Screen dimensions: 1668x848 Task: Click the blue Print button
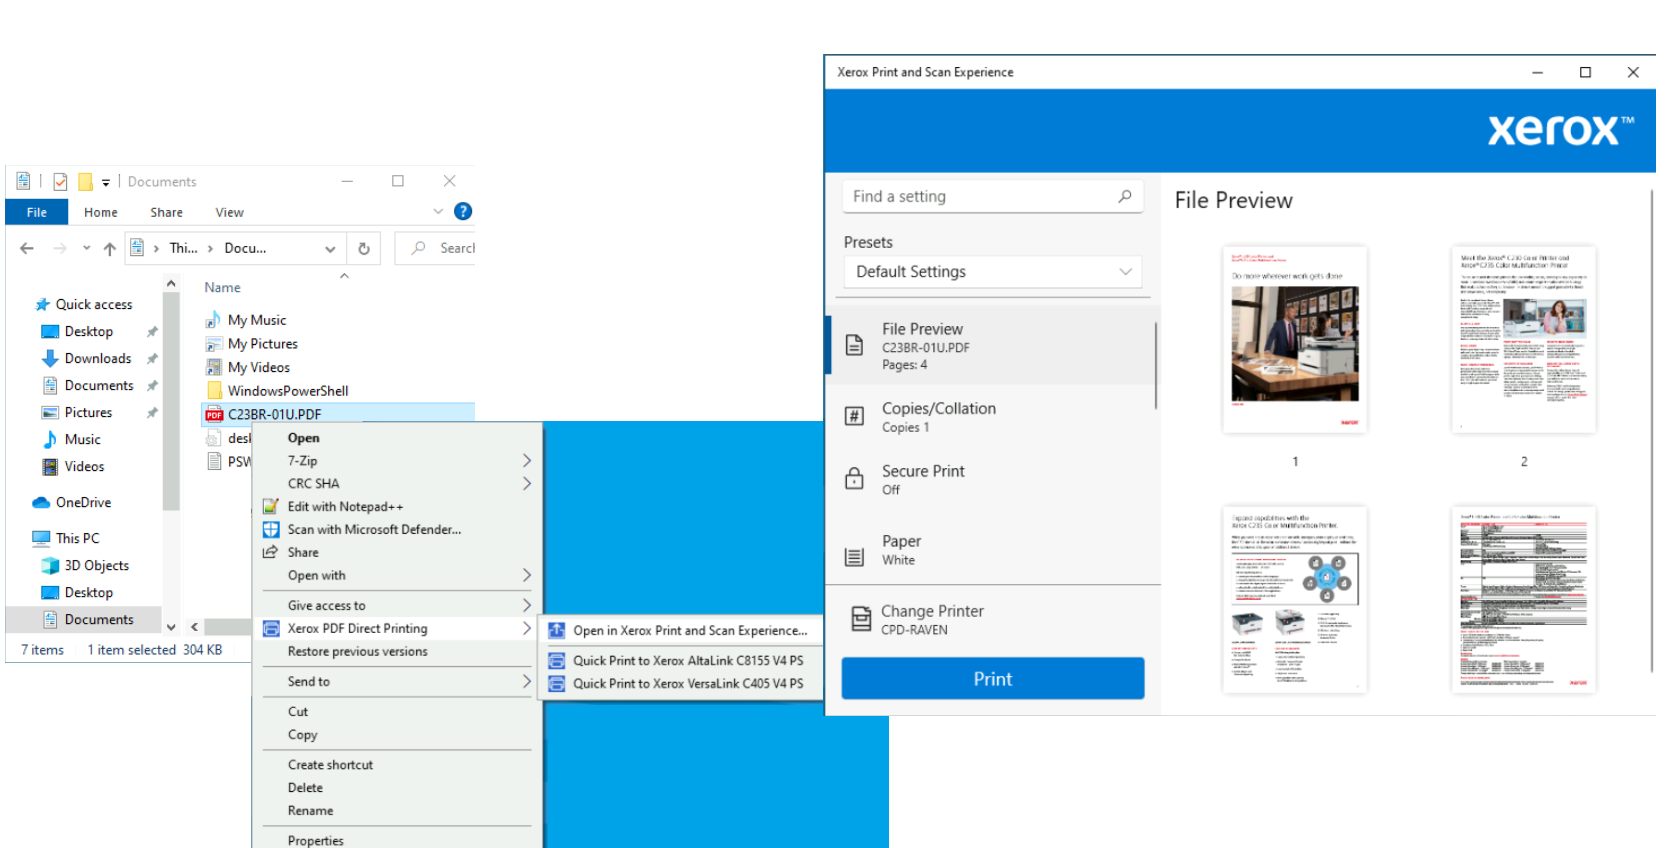(x=993, y=678)
